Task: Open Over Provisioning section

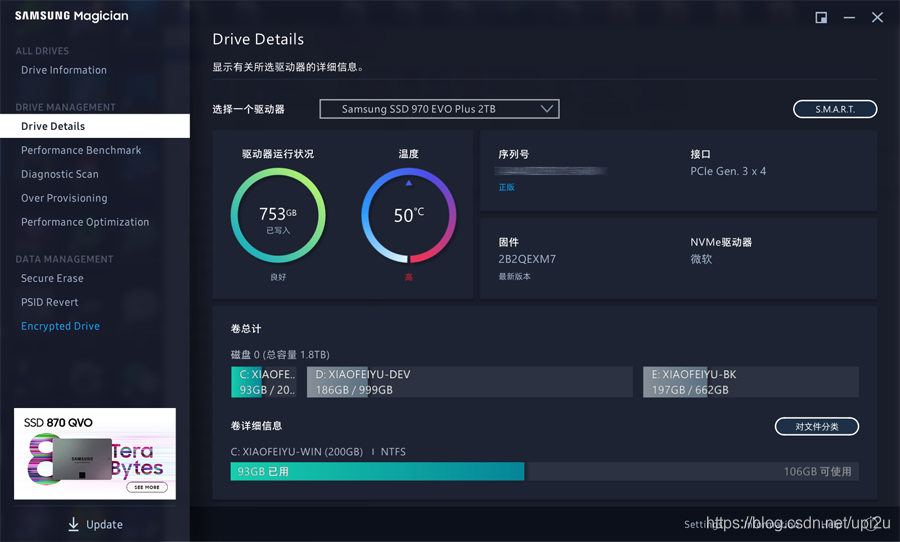Action: pos(64,198)
